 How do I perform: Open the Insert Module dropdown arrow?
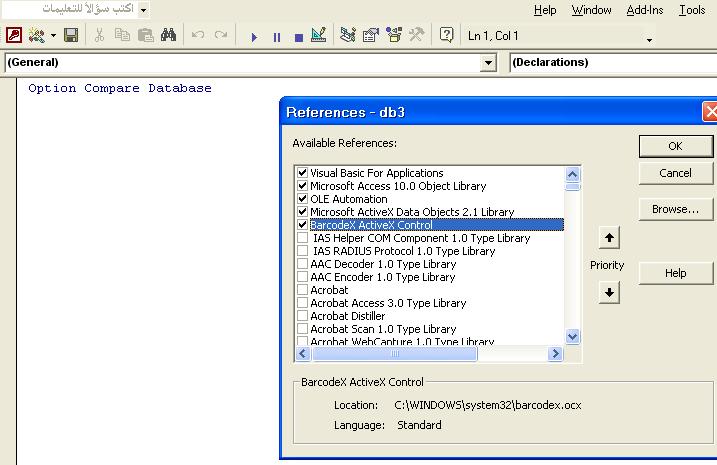pos(53,36)
